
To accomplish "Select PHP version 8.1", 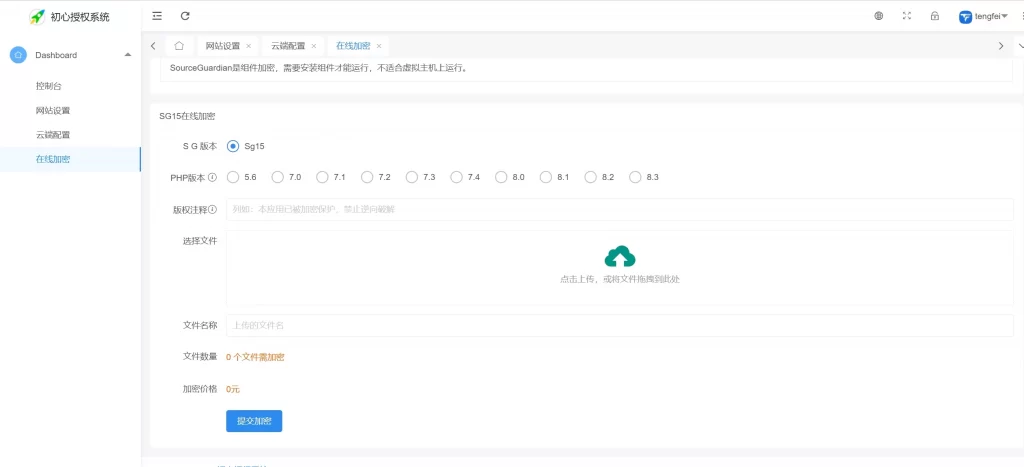I will [546, 177].
